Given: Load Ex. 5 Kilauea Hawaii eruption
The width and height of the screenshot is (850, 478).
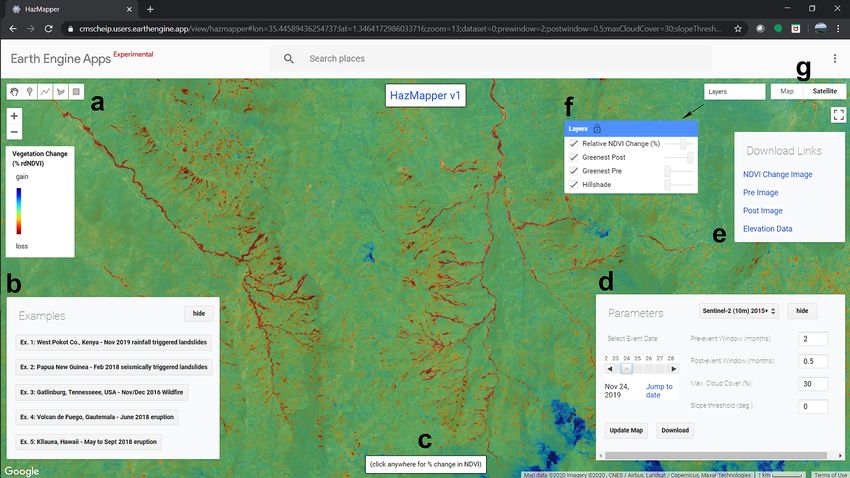Looking at the screenshot, I should pyautogui.click(x=88, y=442).
